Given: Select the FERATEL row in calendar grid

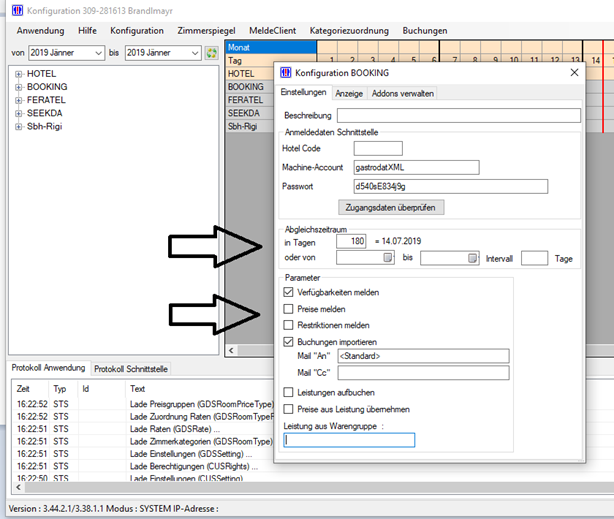Looking at the screenshot, I should pos(250,100).
